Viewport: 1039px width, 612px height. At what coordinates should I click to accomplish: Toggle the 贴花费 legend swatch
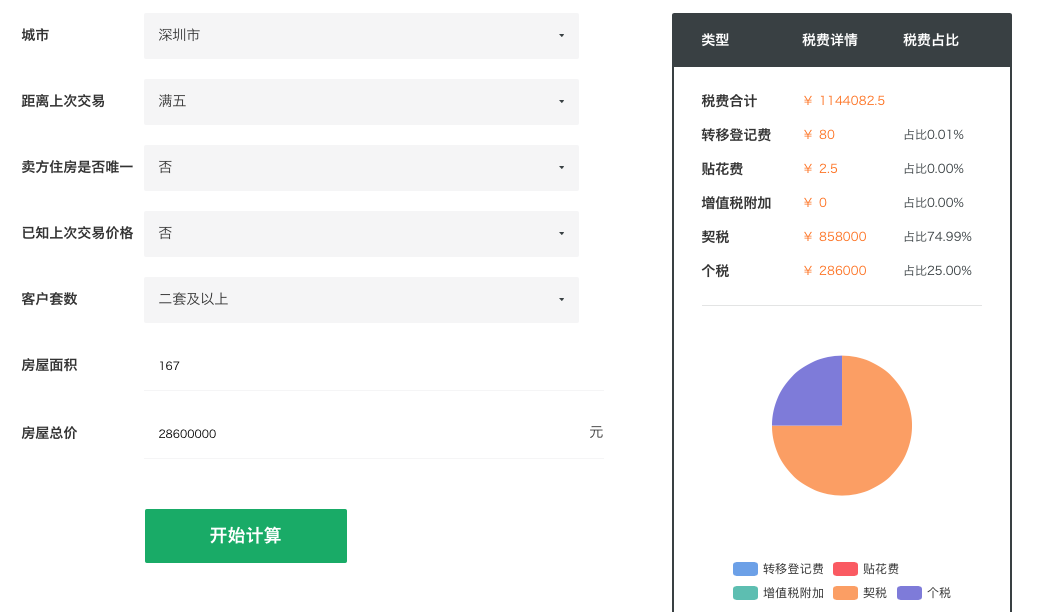pyautogui.click(x=846, y=569)
